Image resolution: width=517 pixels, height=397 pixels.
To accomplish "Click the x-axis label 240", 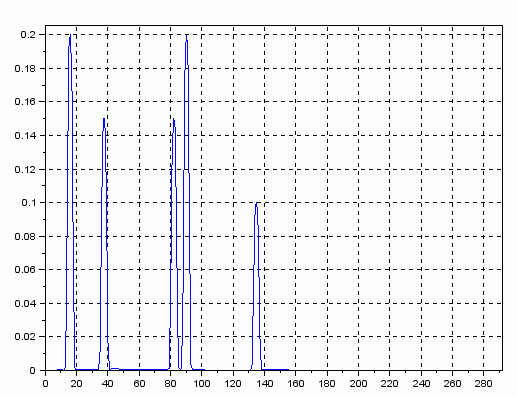I will pos(421,384).
